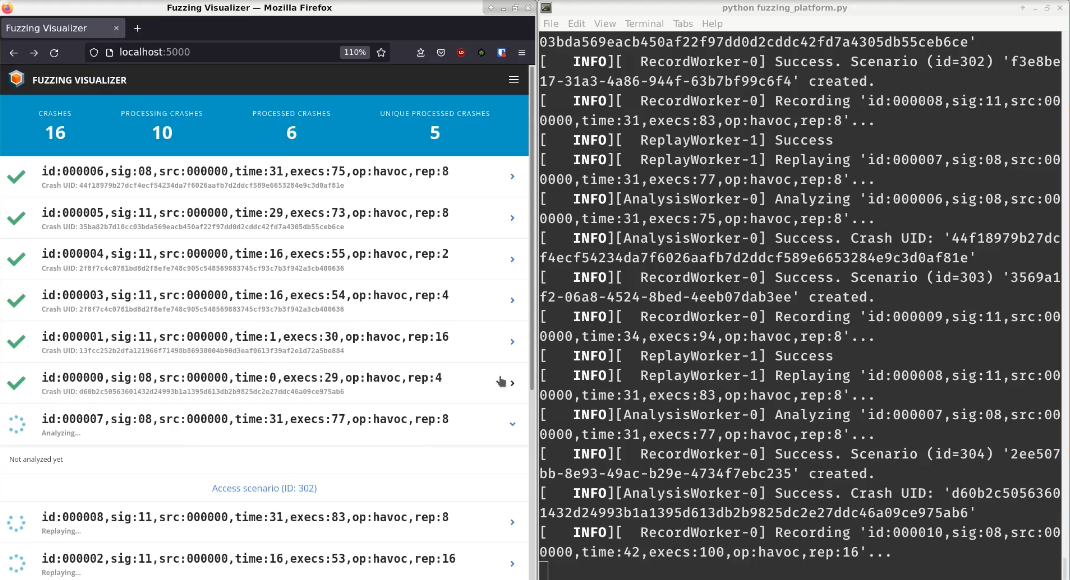Click the checkmark on crash id:000001

point(16,341)
